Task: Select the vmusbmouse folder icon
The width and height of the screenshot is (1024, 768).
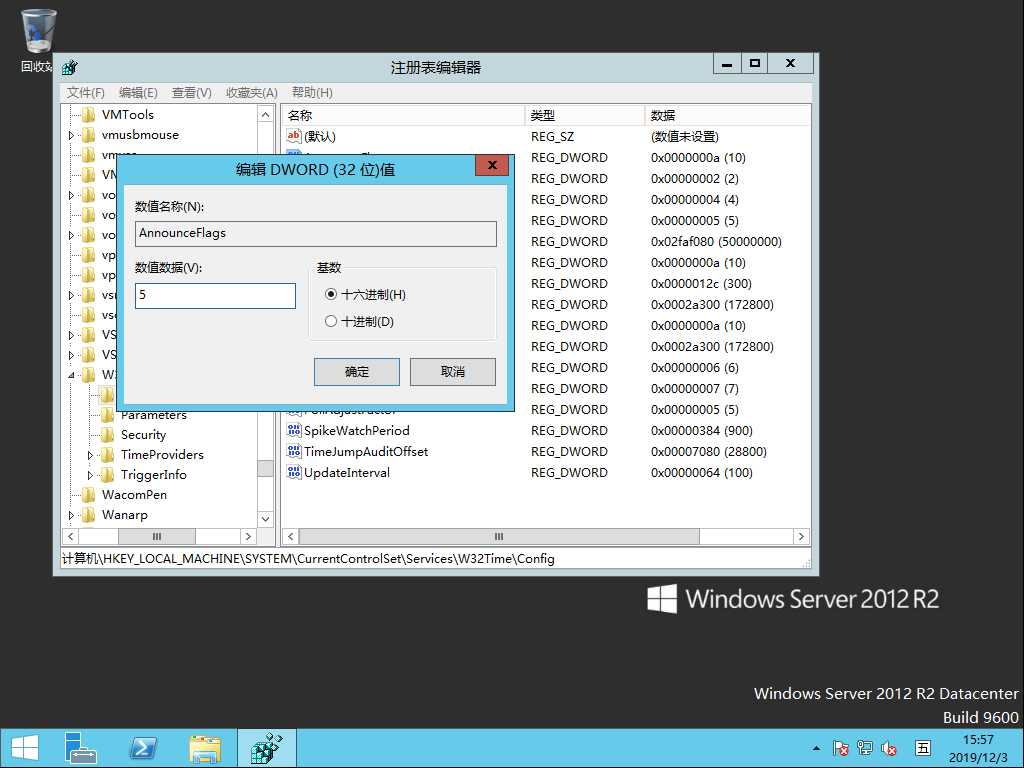Action: pos(89,135)
